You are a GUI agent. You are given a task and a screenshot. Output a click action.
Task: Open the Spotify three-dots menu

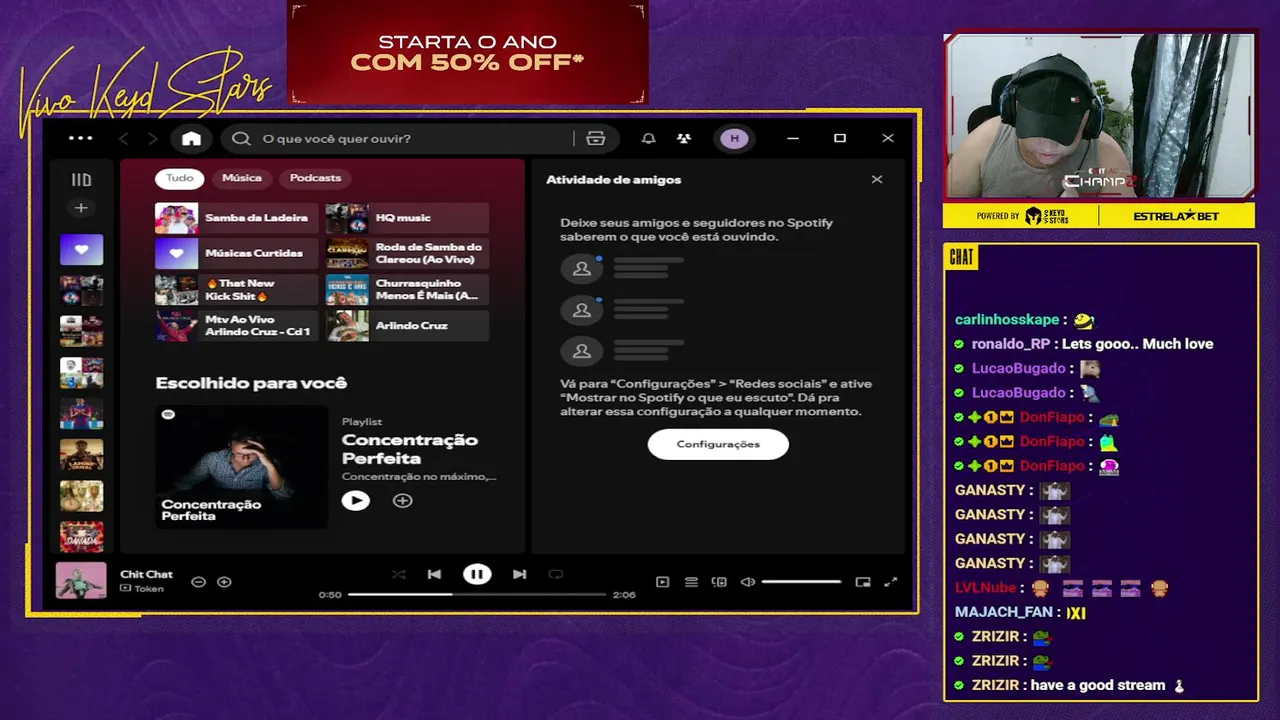[x=80, y=138]
